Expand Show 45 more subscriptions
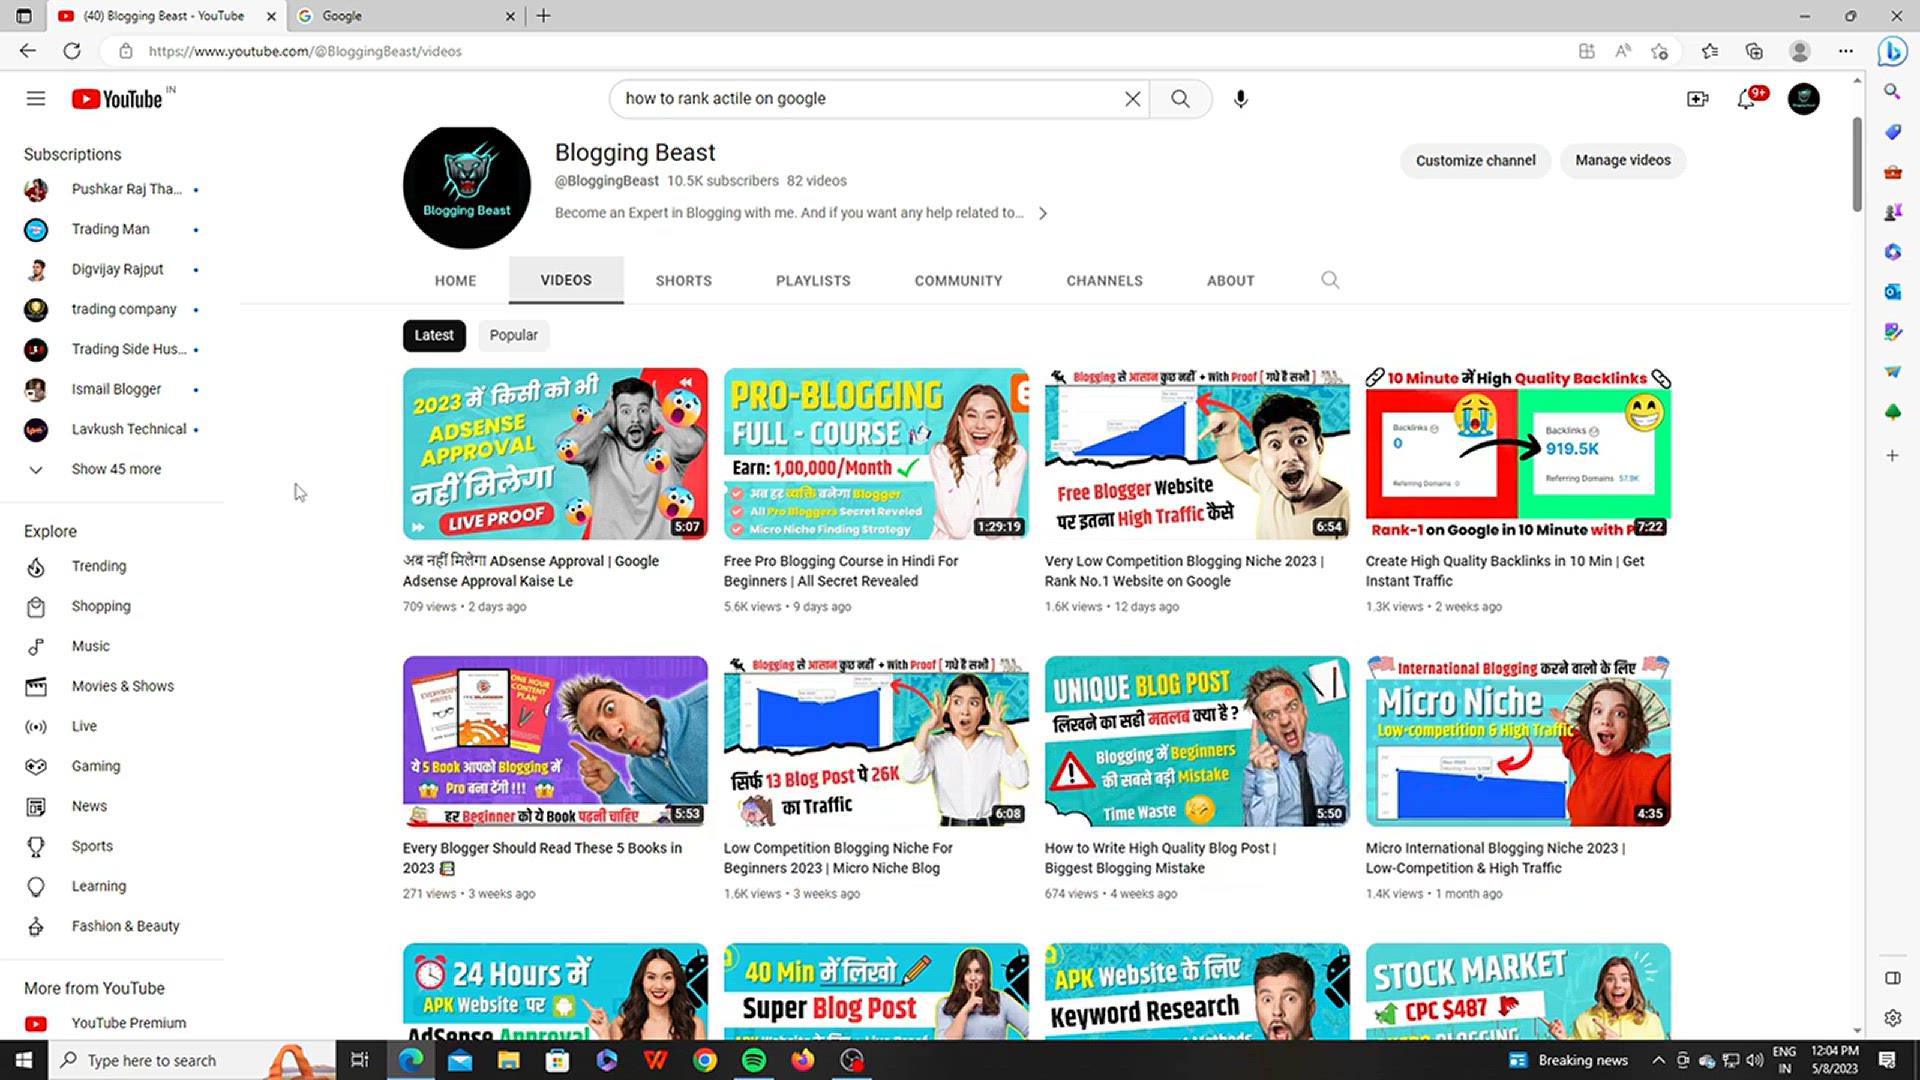Viewport: 1920px width, 1080px height. coord(112,469)
